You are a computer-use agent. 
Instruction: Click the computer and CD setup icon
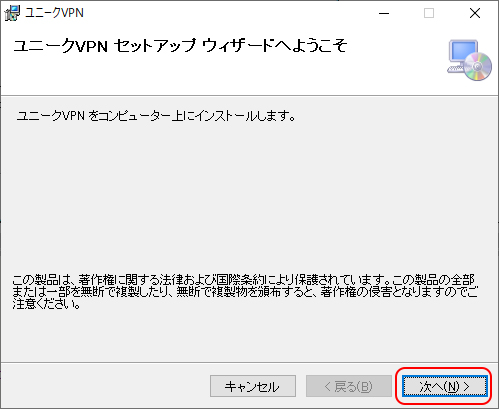pyautogui.click(x=469, y=60)
